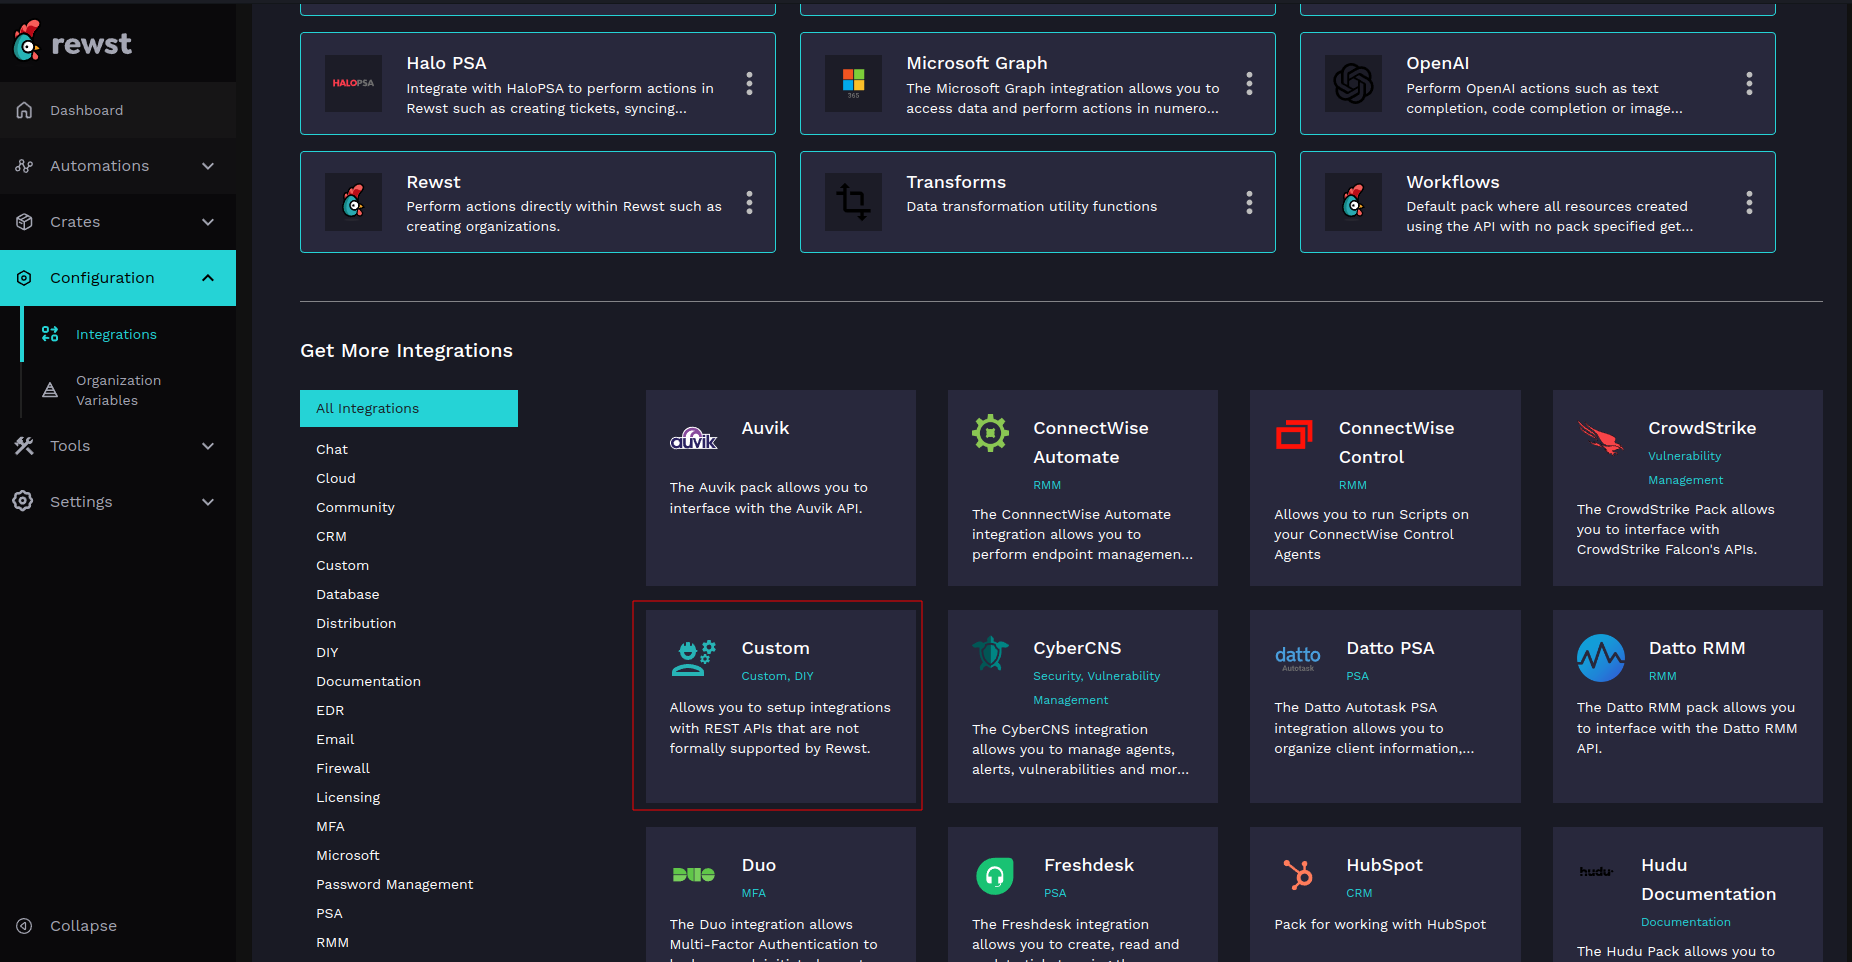Click the Transforms crop icon
Screen dimensions: 1852x962
853,202
